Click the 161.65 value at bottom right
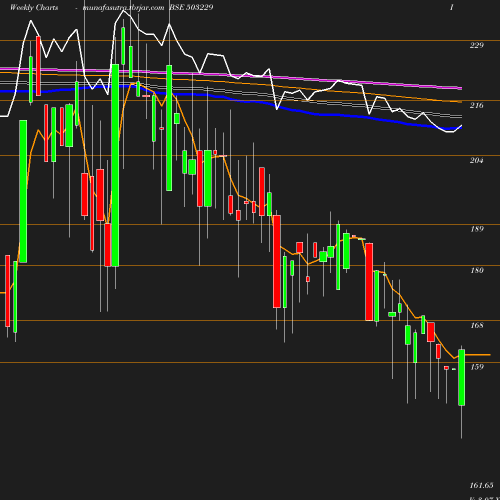Image resolution: width=500 pixels, height=500 pixels. click(481, 485)
